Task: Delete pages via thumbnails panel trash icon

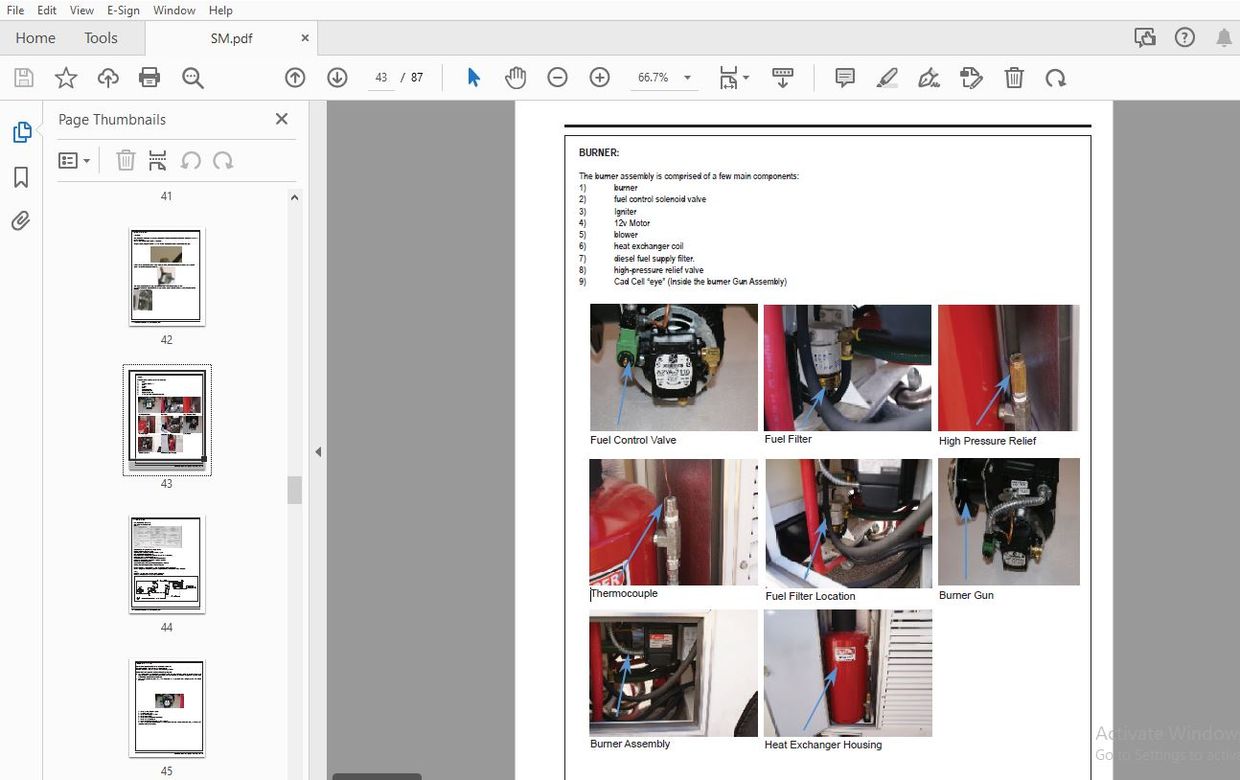Action: [125, 160]
